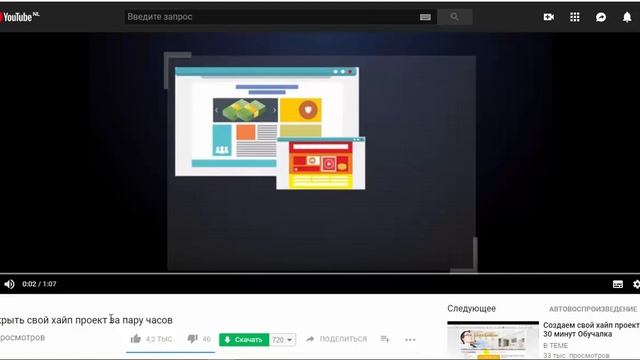Click the YouTube logo
The width and height of the screenshot is (640, 360).
[x=19, y=17]
